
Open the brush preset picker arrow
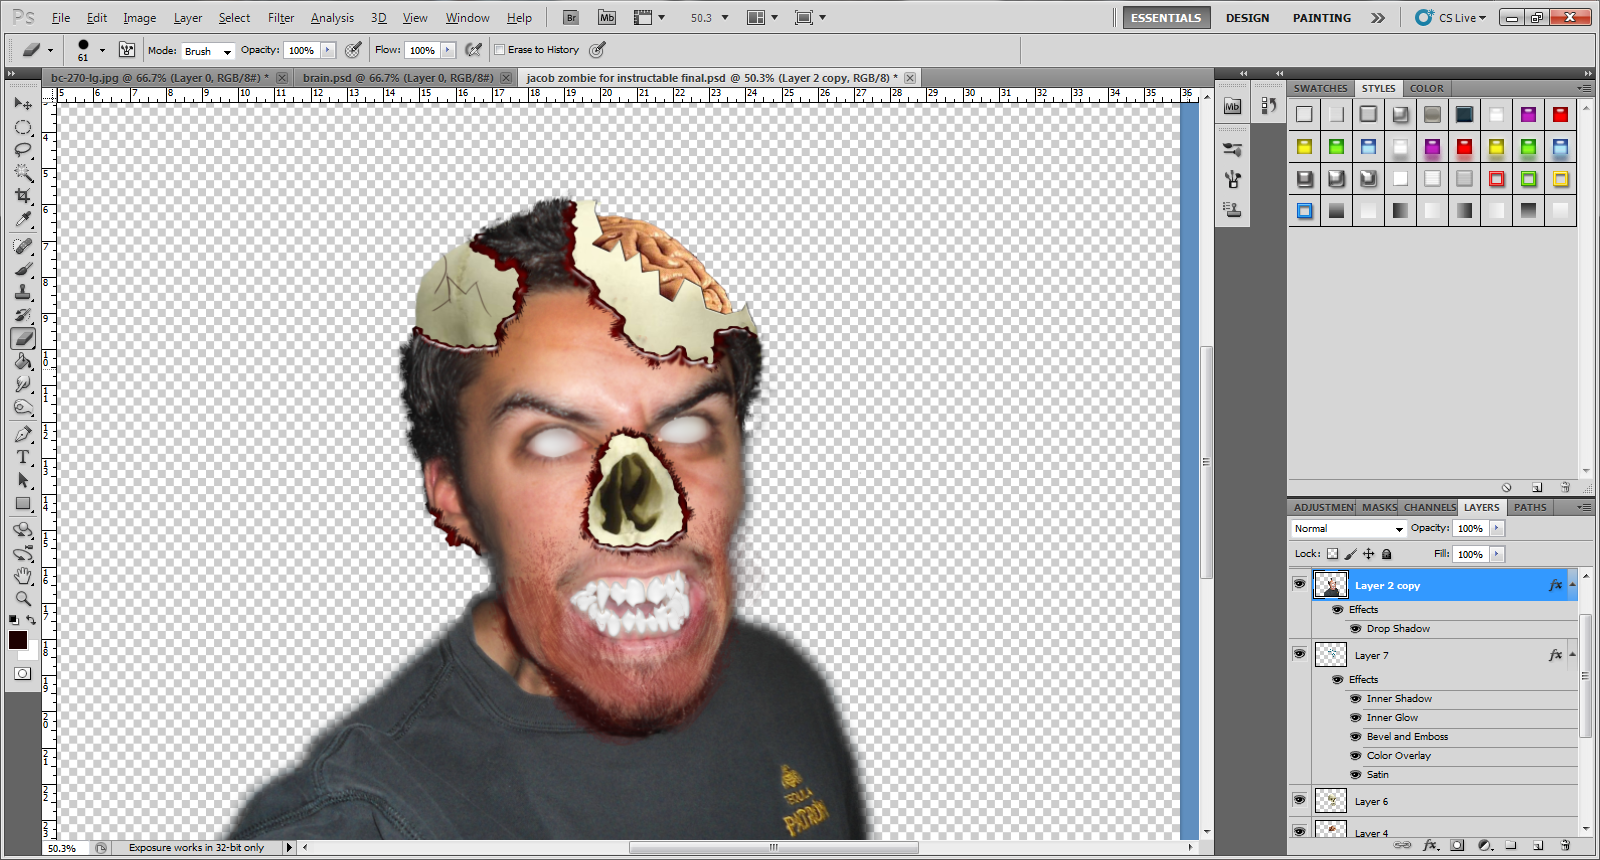tap(102, 50)
